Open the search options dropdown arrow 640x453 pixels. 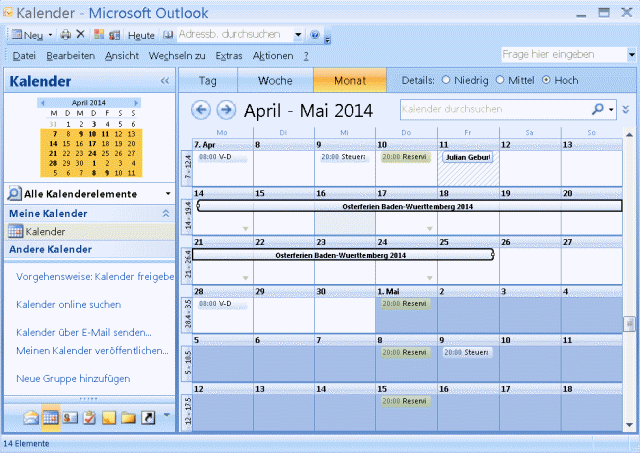point(611,109)
